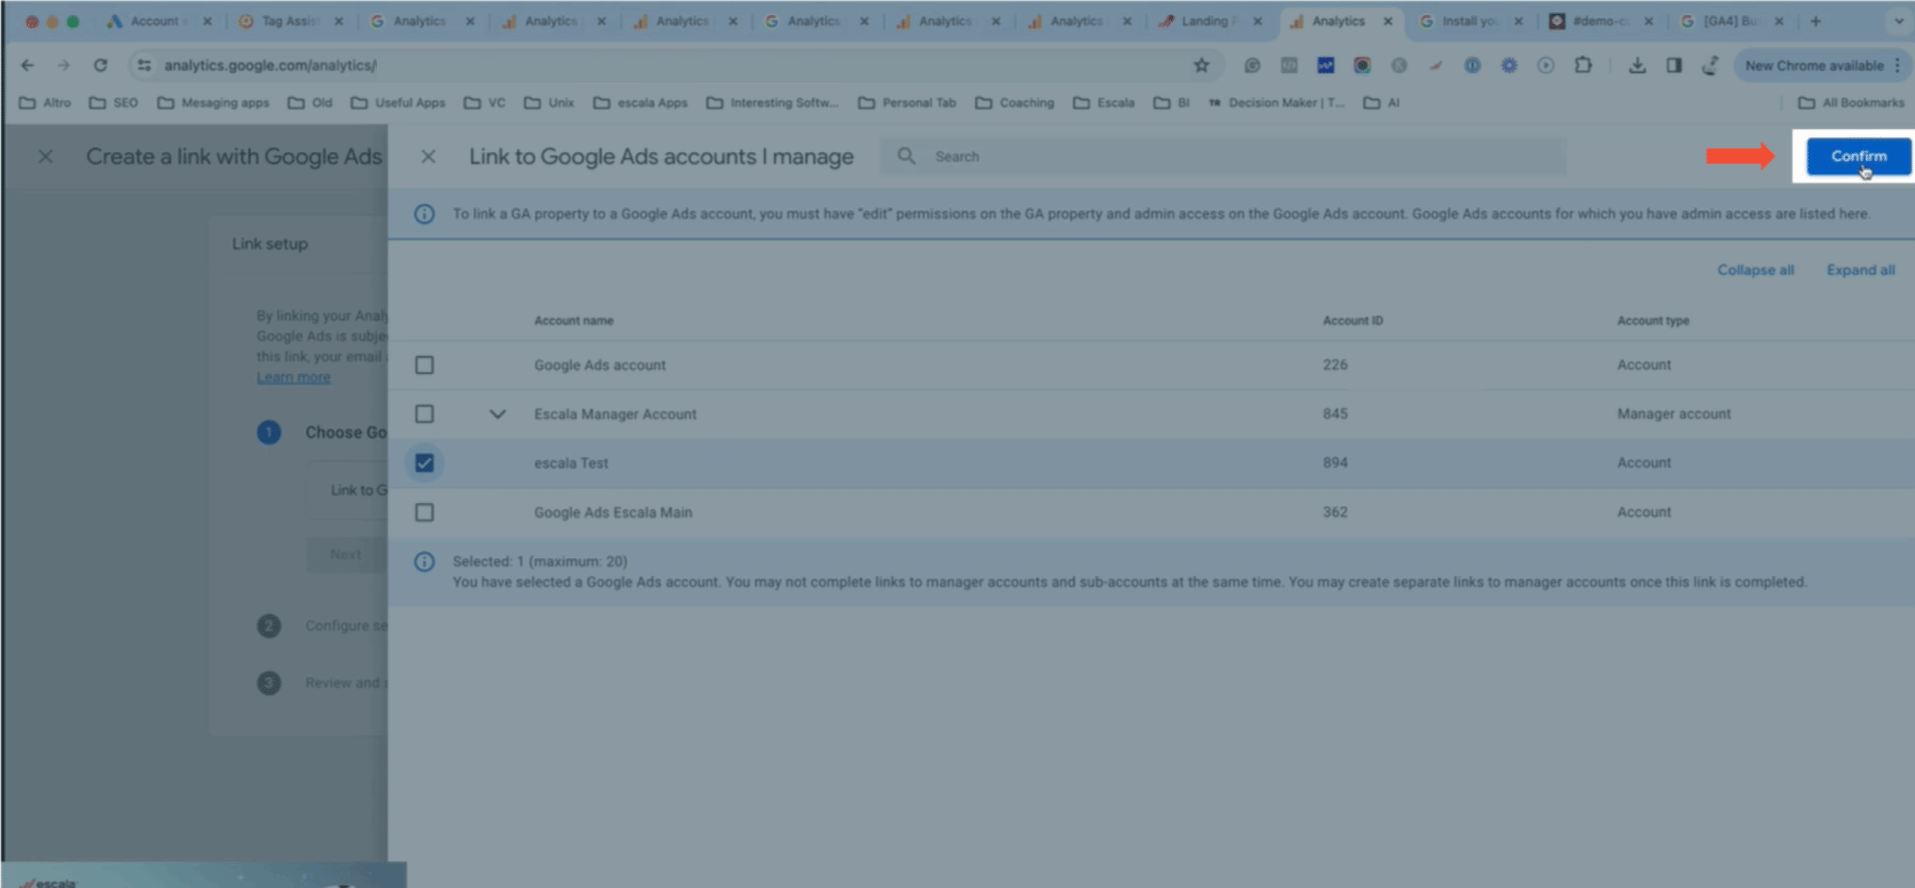Switch to the #demo tab
The height and width of the screenshot is (888, 1915).
(x=1600, y=21)
